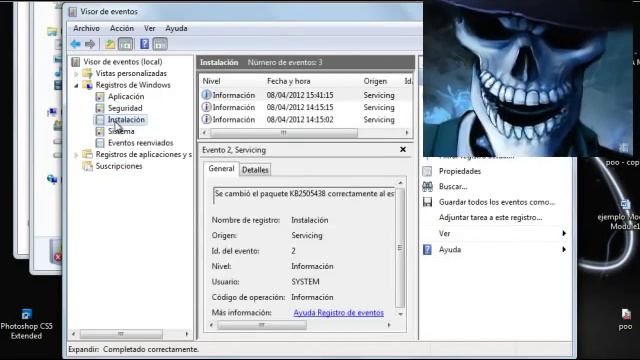This screenshot has height=360, width=640.
Task: Click Buscar... in the actions pane
Action: point(453,187)
